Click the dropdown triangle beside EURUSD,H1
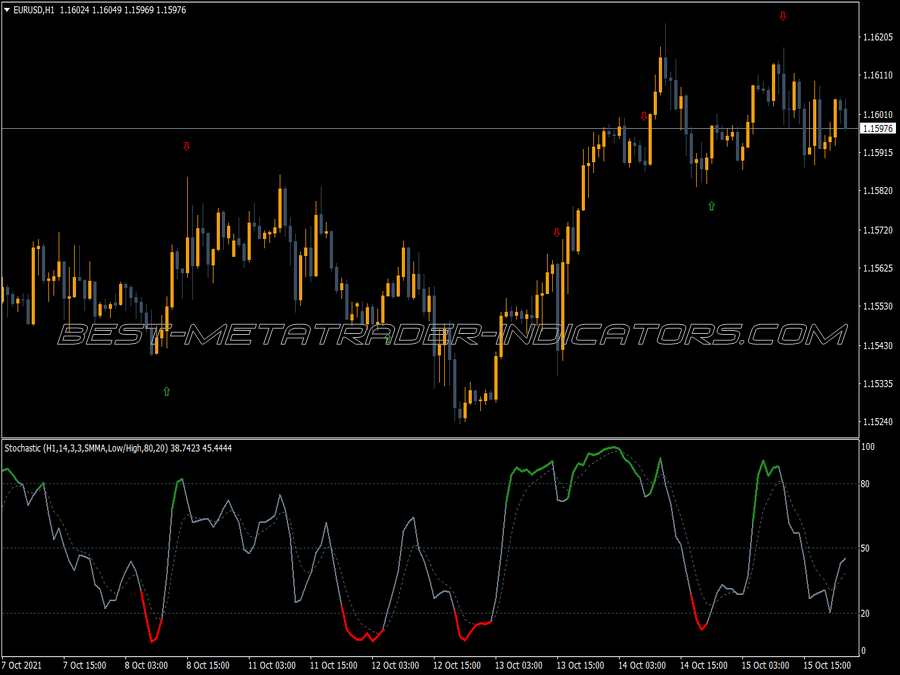Image resolution: width=900 pixels, height=675 pixels. (7, 10)
